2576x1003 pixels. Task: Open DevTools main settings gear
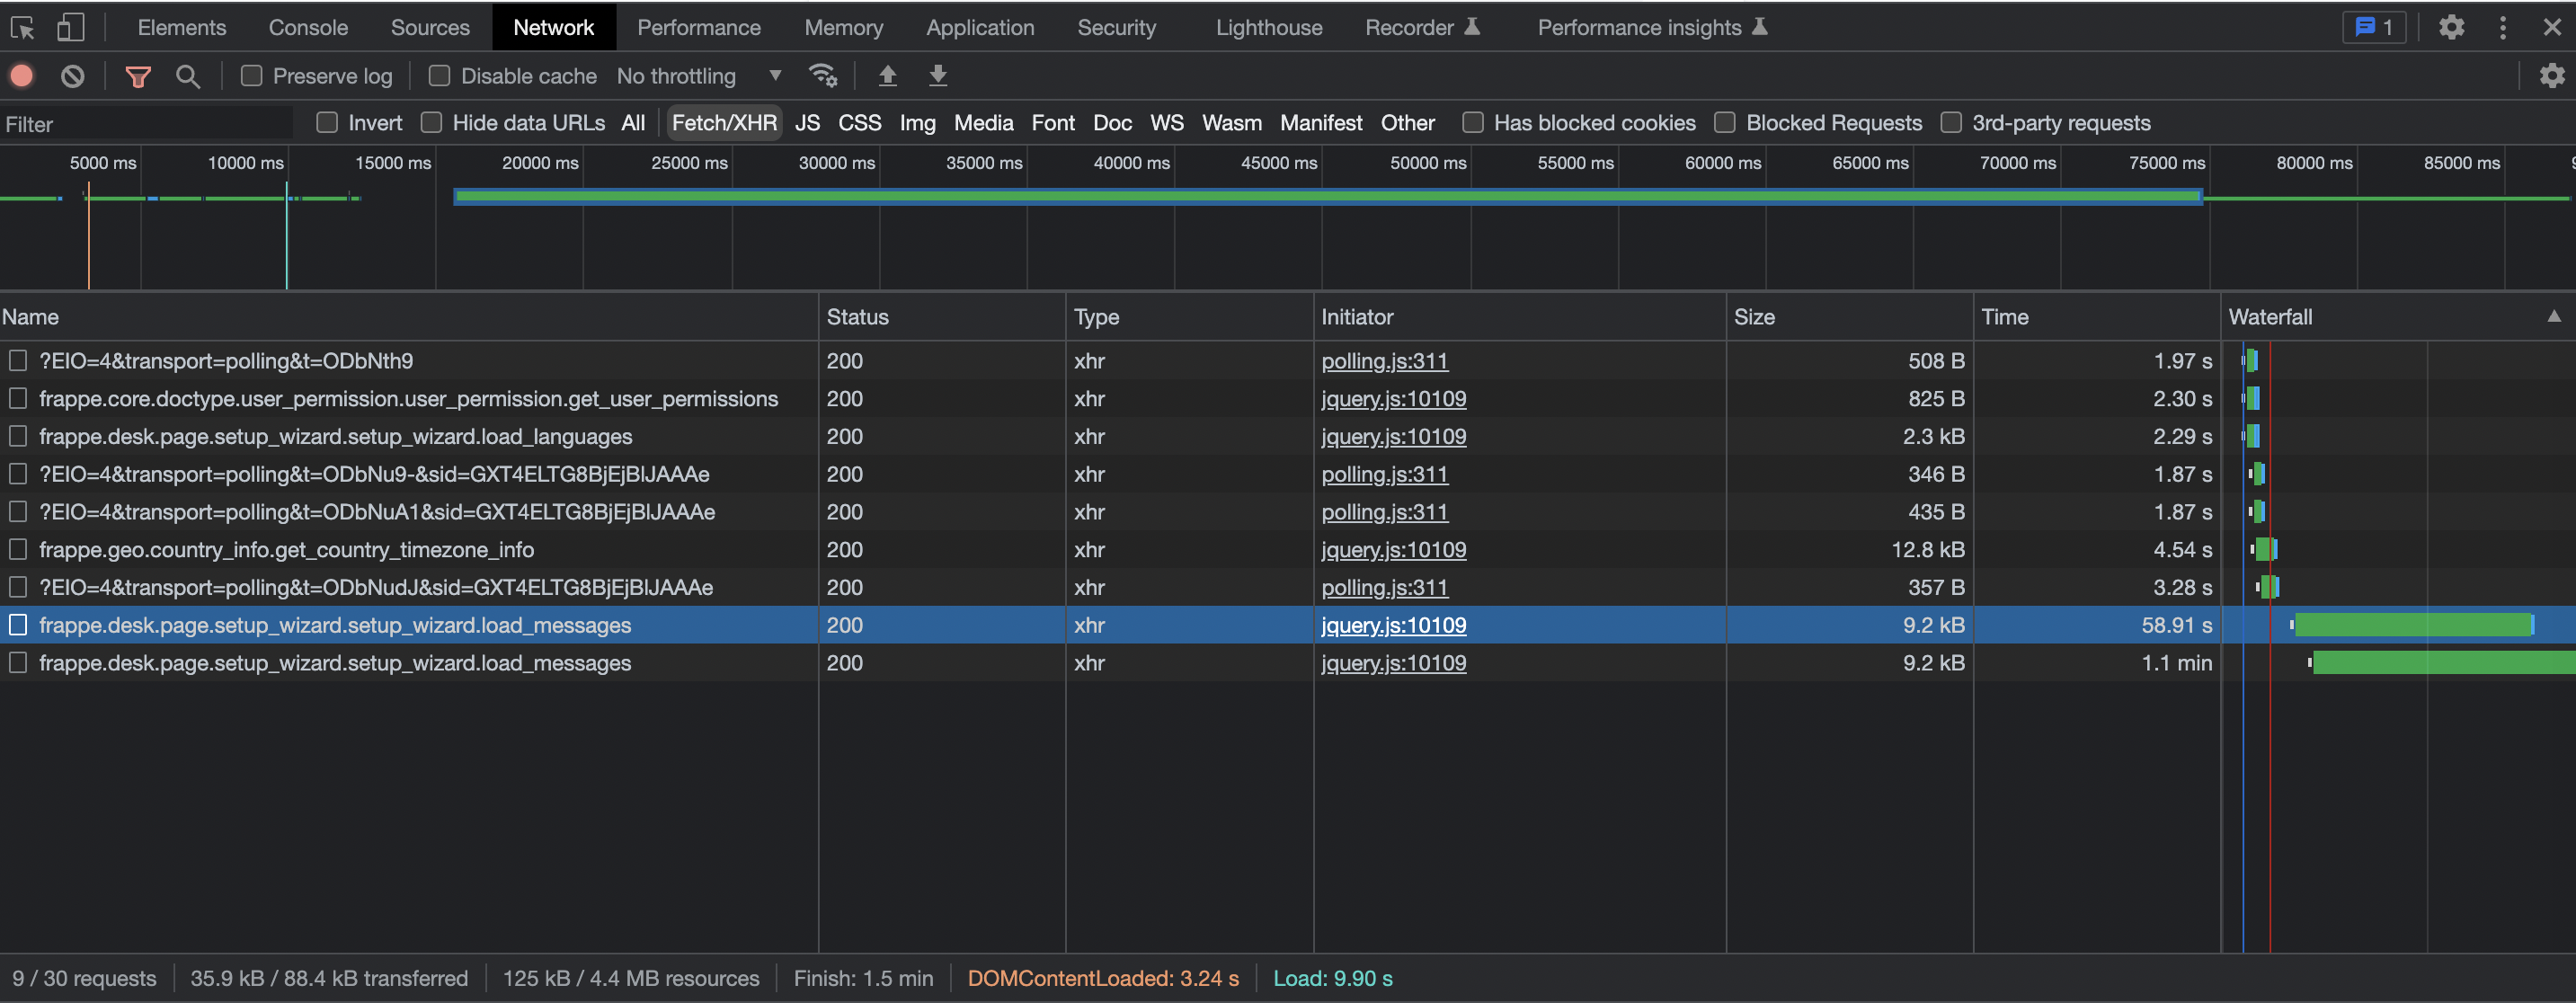[2451, 27]
